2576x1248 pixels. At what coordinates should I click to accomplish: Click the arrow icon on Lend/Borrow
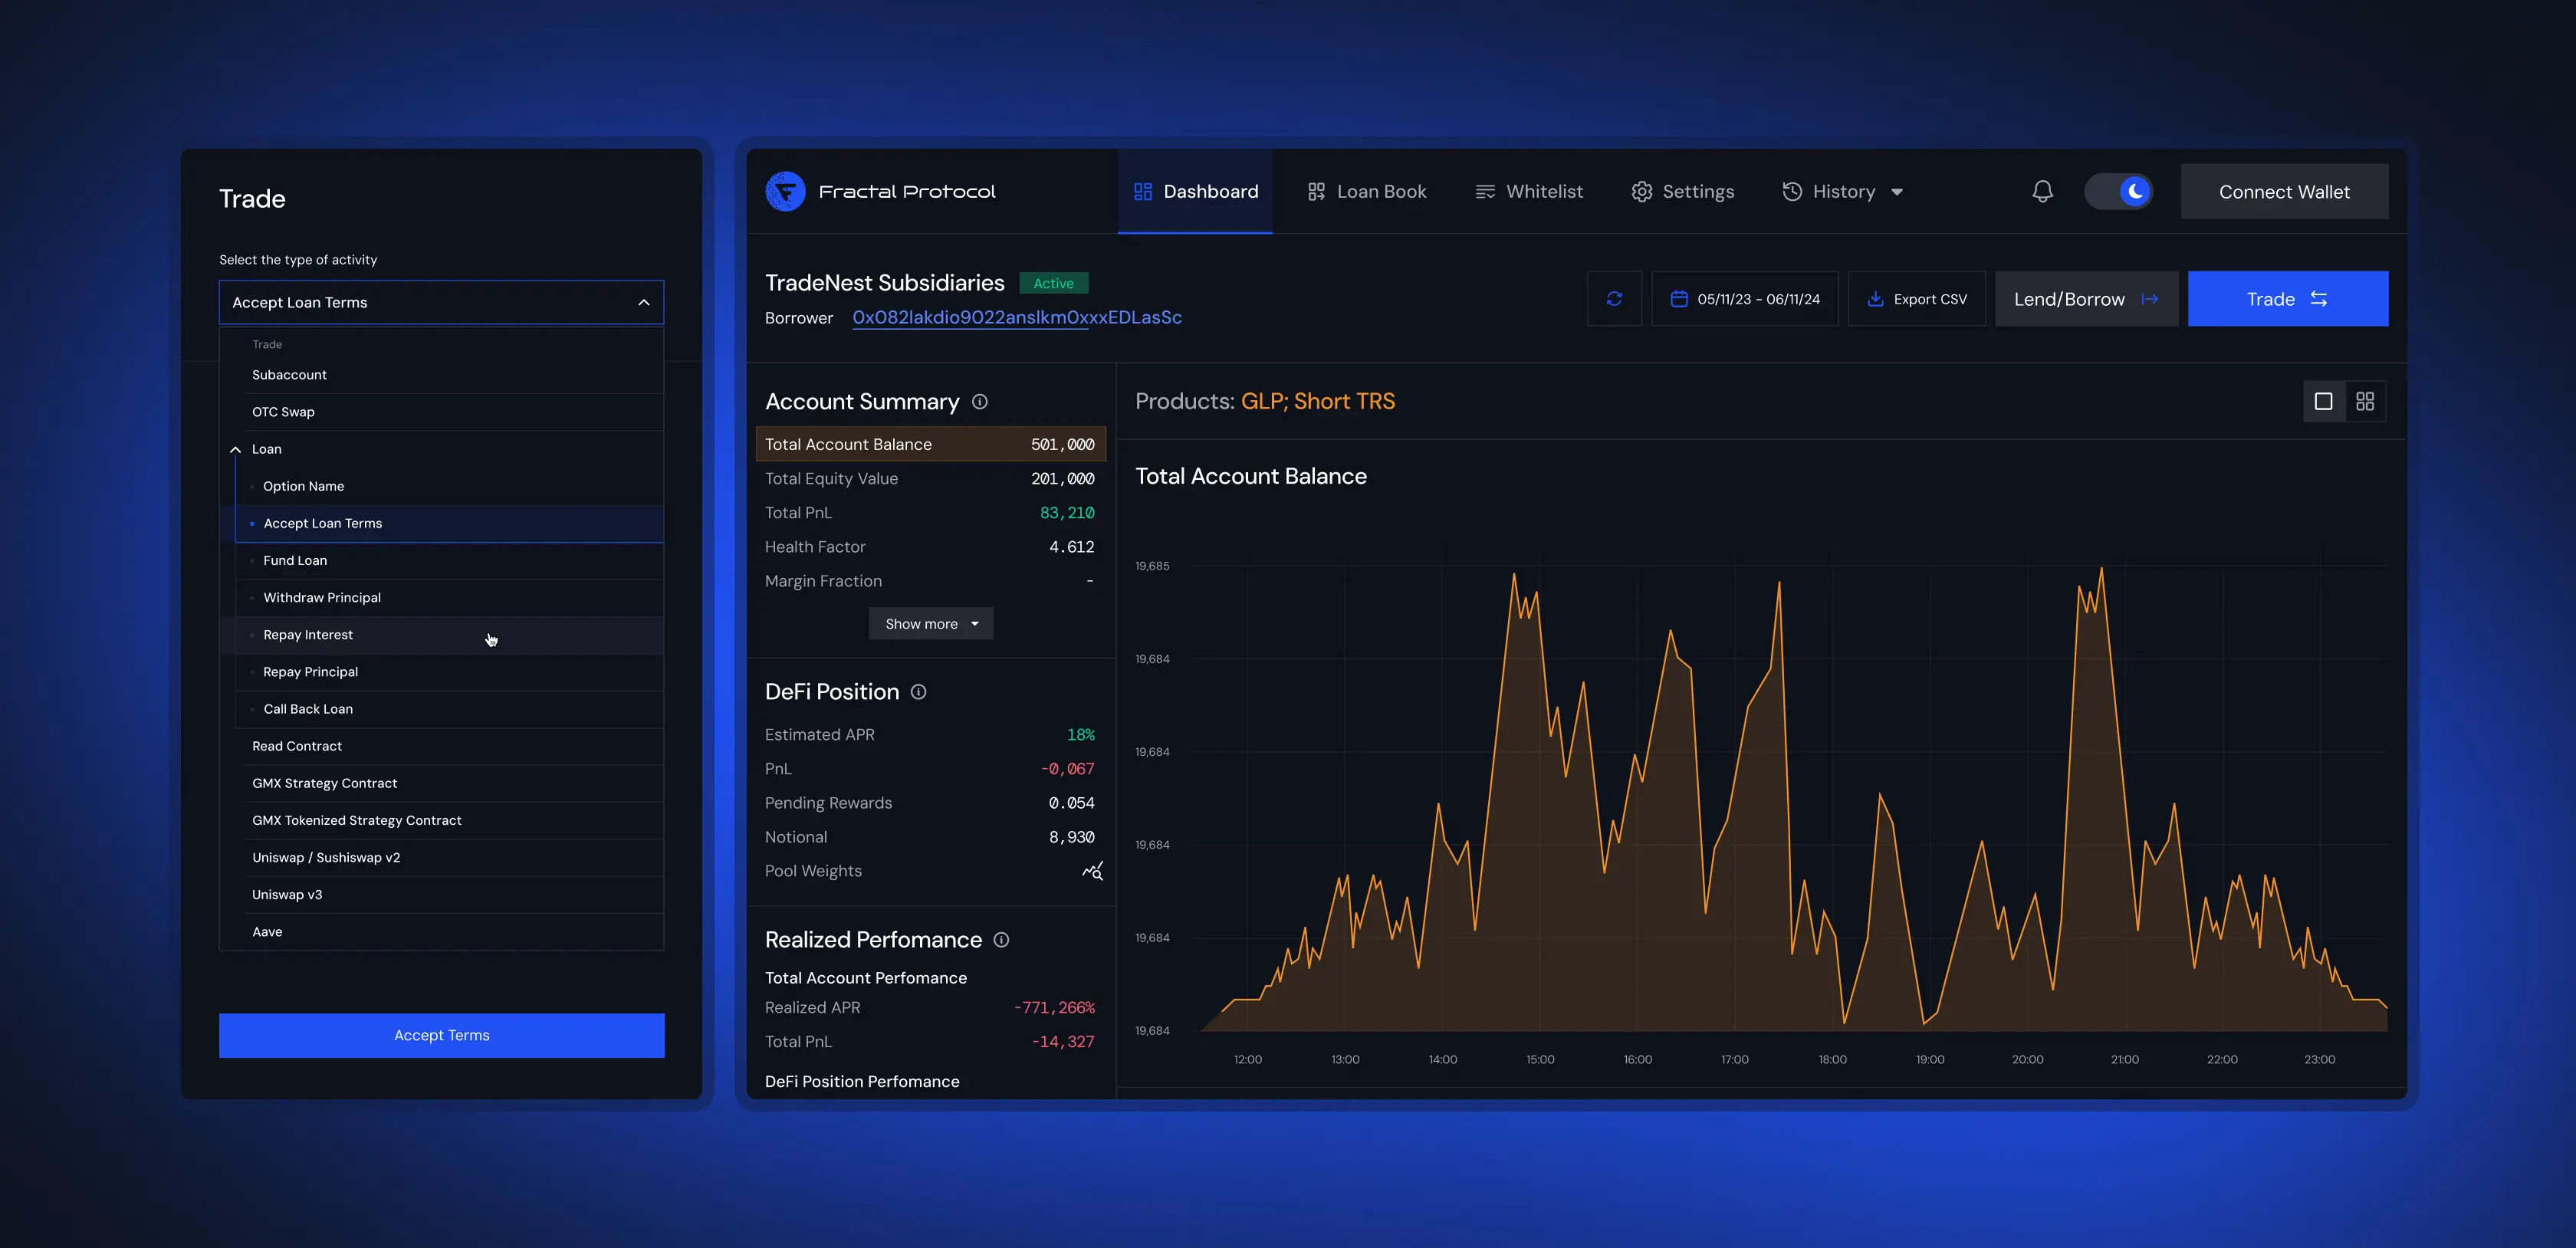(x=2150, y=299)
